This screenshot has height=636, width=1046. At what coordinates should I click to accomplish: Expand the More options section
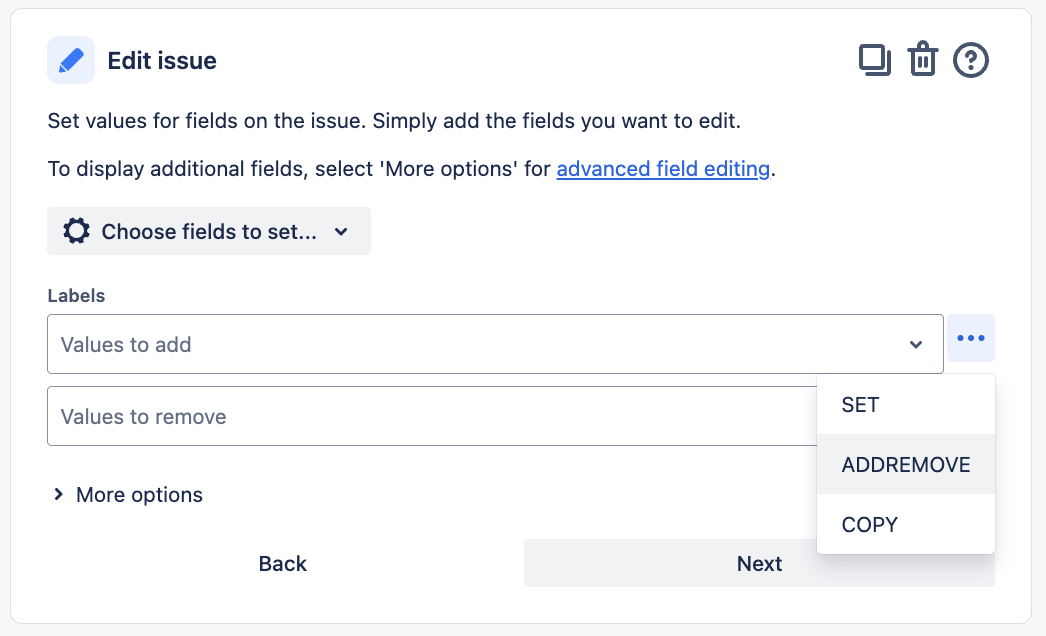139,495
